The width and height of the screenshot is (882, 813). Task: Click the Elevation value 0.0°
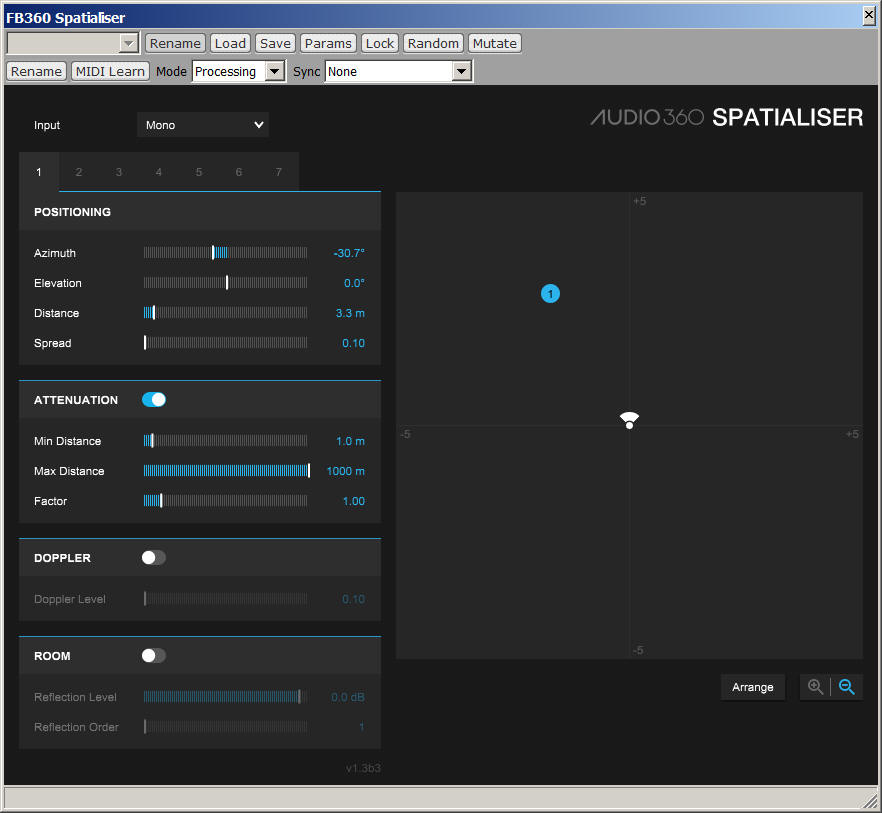[354, 283]
